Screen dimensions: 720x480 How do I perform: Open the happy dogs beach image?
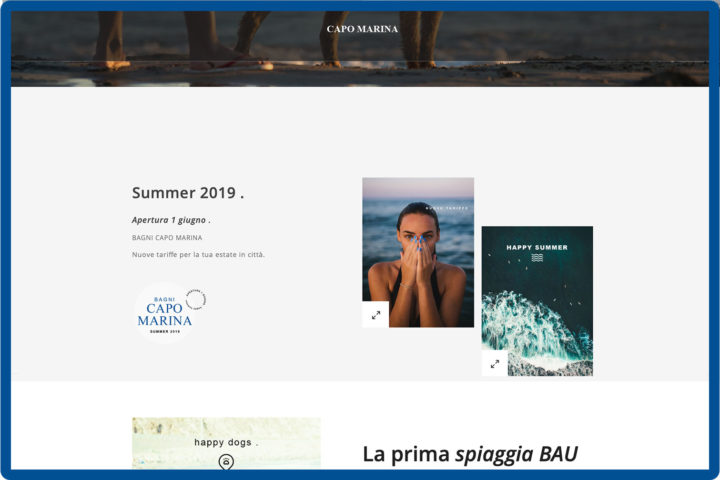coord(226,443)
